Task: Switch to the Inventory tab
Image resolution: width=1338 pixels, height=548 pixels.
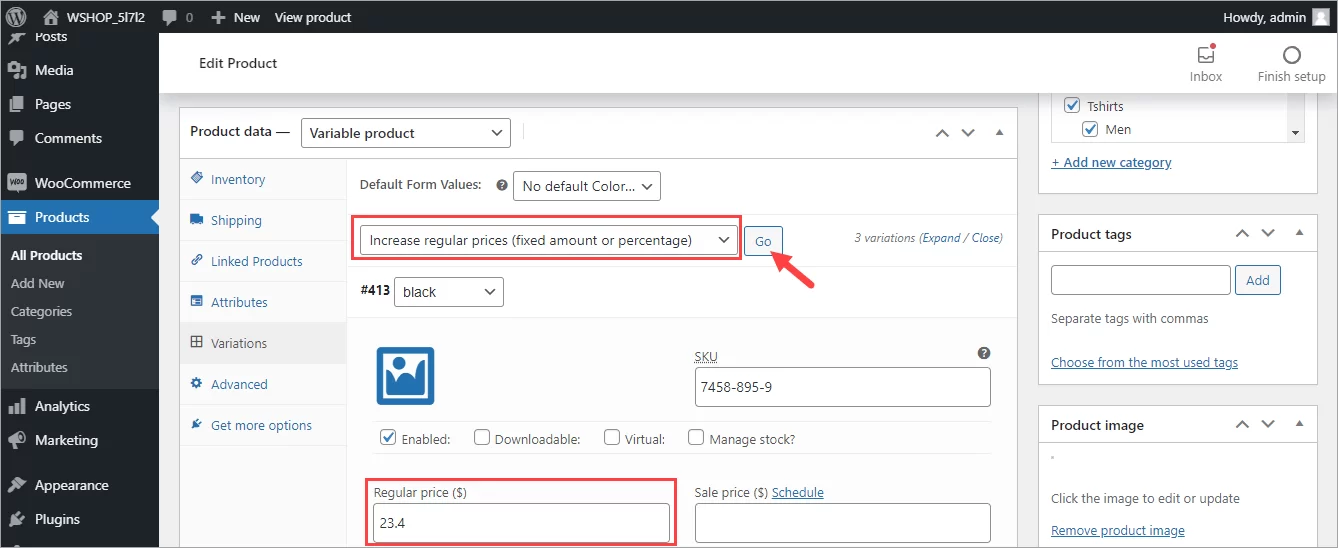Action: [x=238, y=179]
